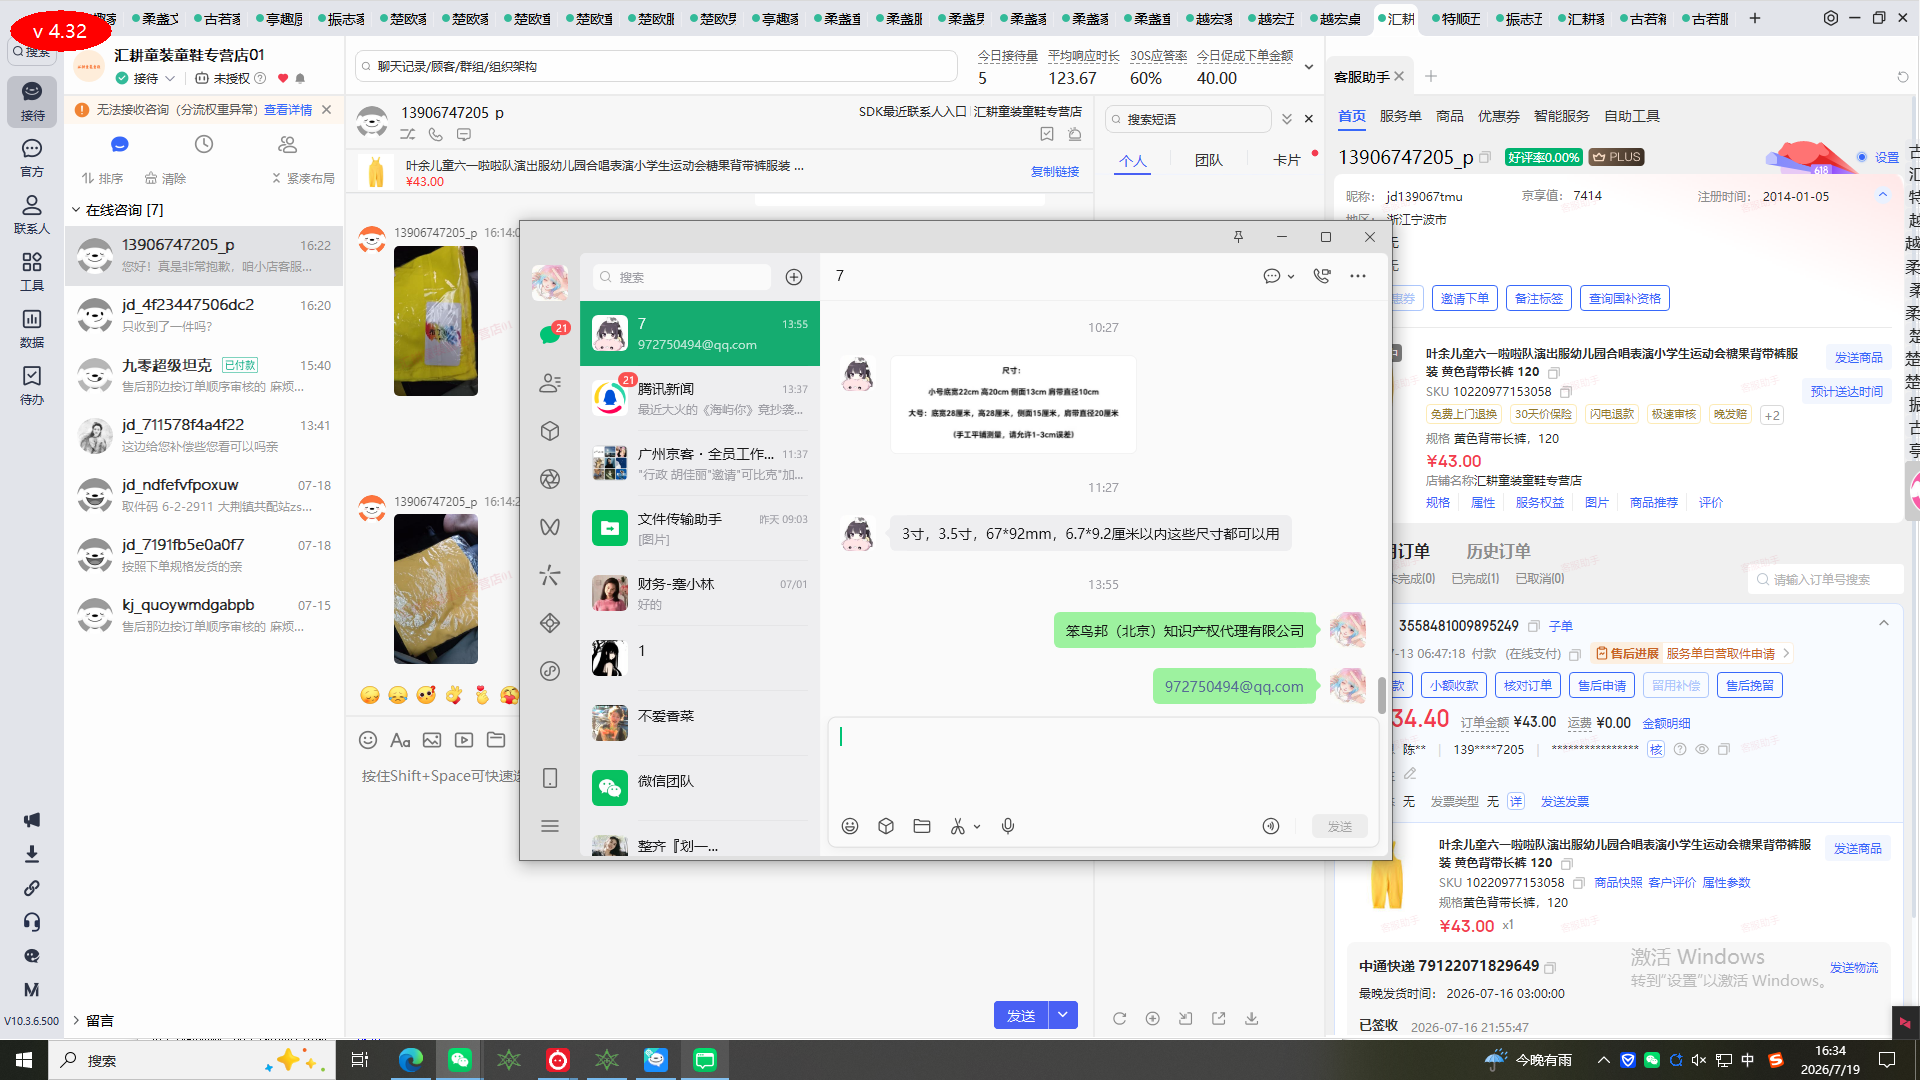Collapse the quick phrases panel double chevron
The image size is (1920, 1080).
click(1287, 119)
